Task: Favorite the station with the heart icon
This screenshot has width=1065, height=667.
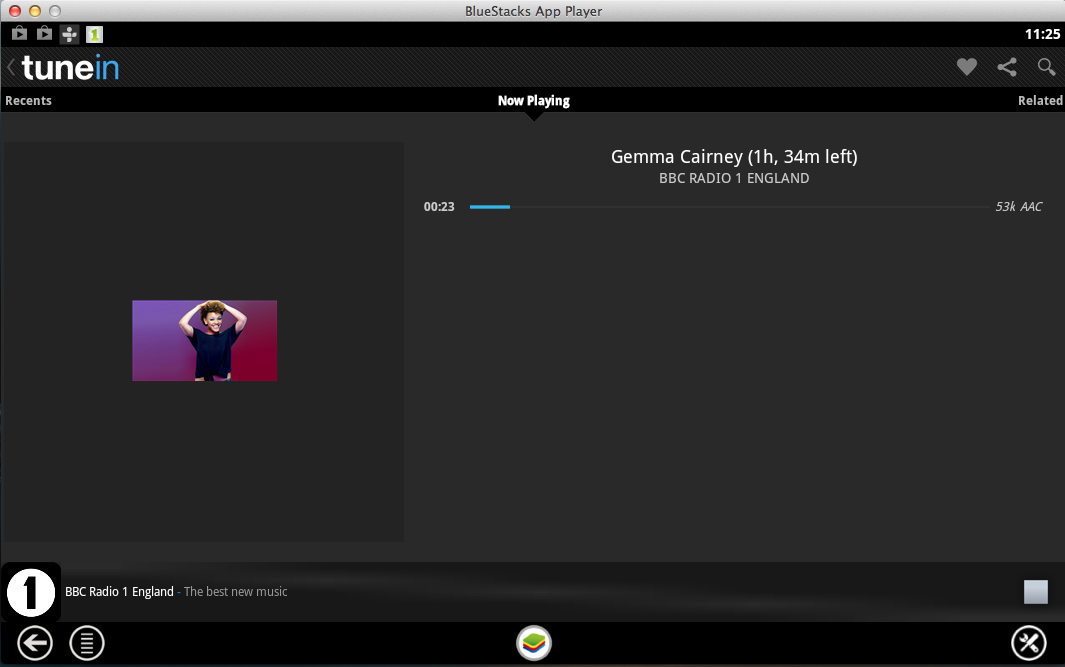Action: point(967,67)
